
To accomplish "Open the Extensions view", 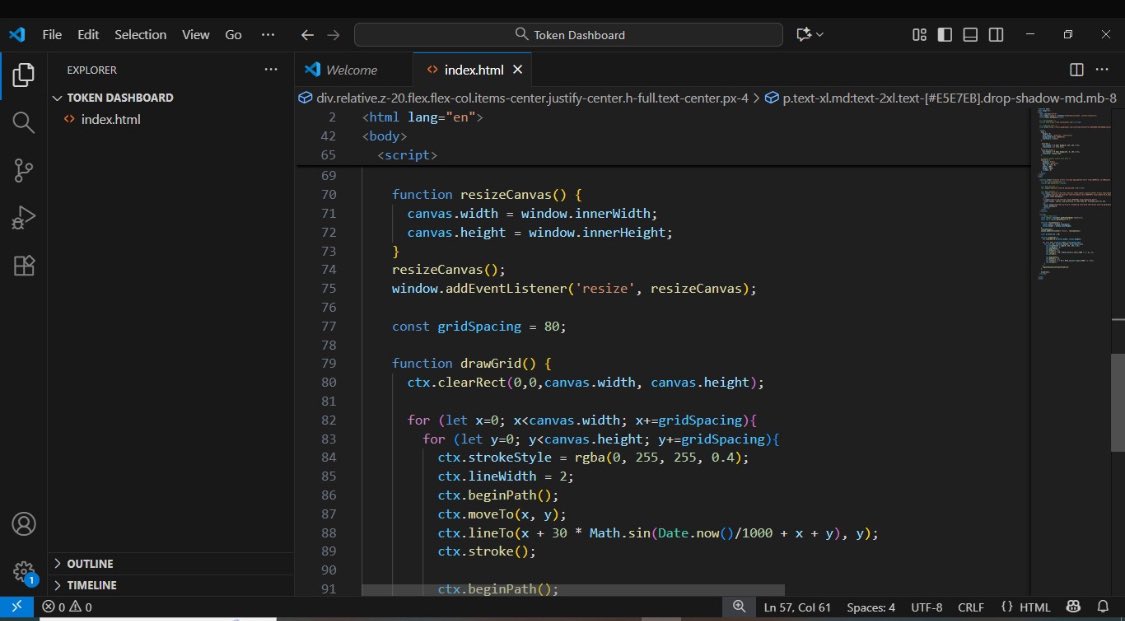I will [23, 266].
